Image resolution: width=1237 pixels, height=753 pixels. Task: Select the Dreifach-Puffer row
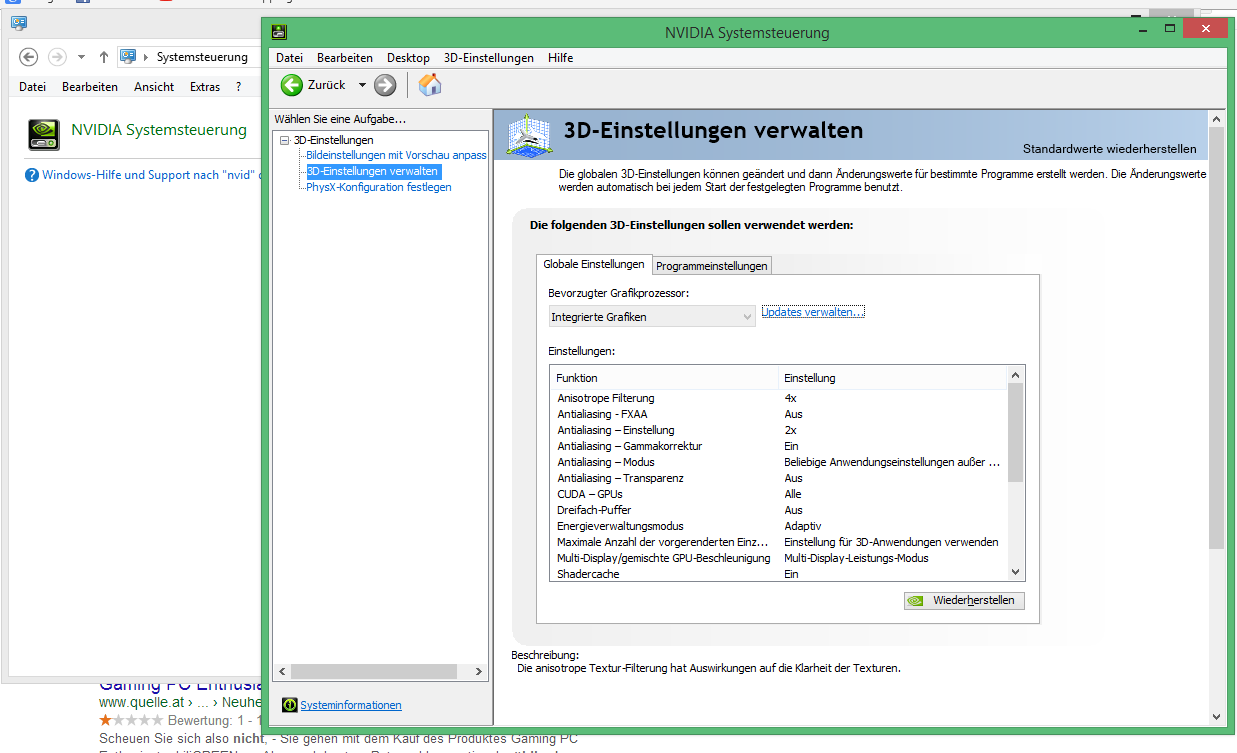tap(778, 510)
